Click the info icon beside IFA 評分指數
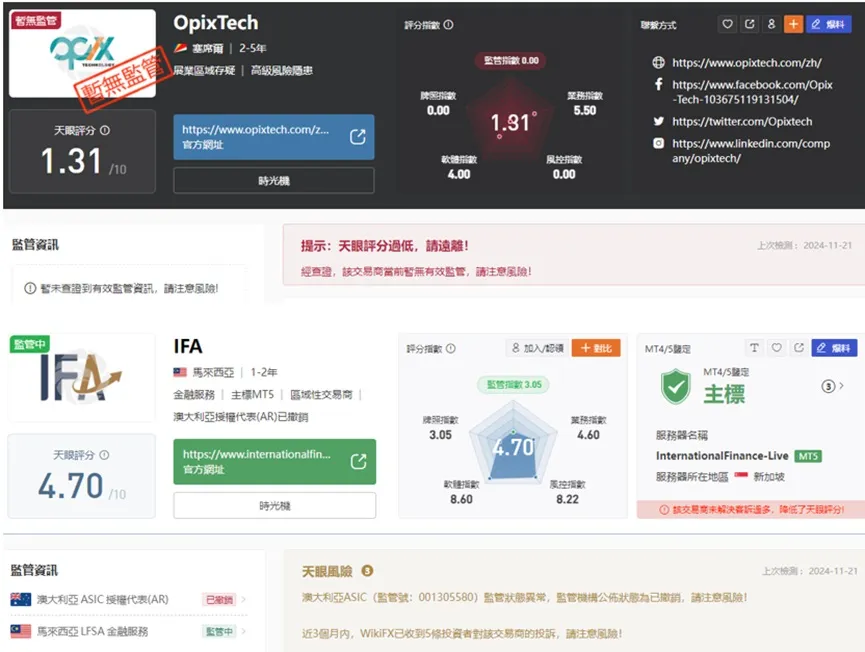 (451, 349)
